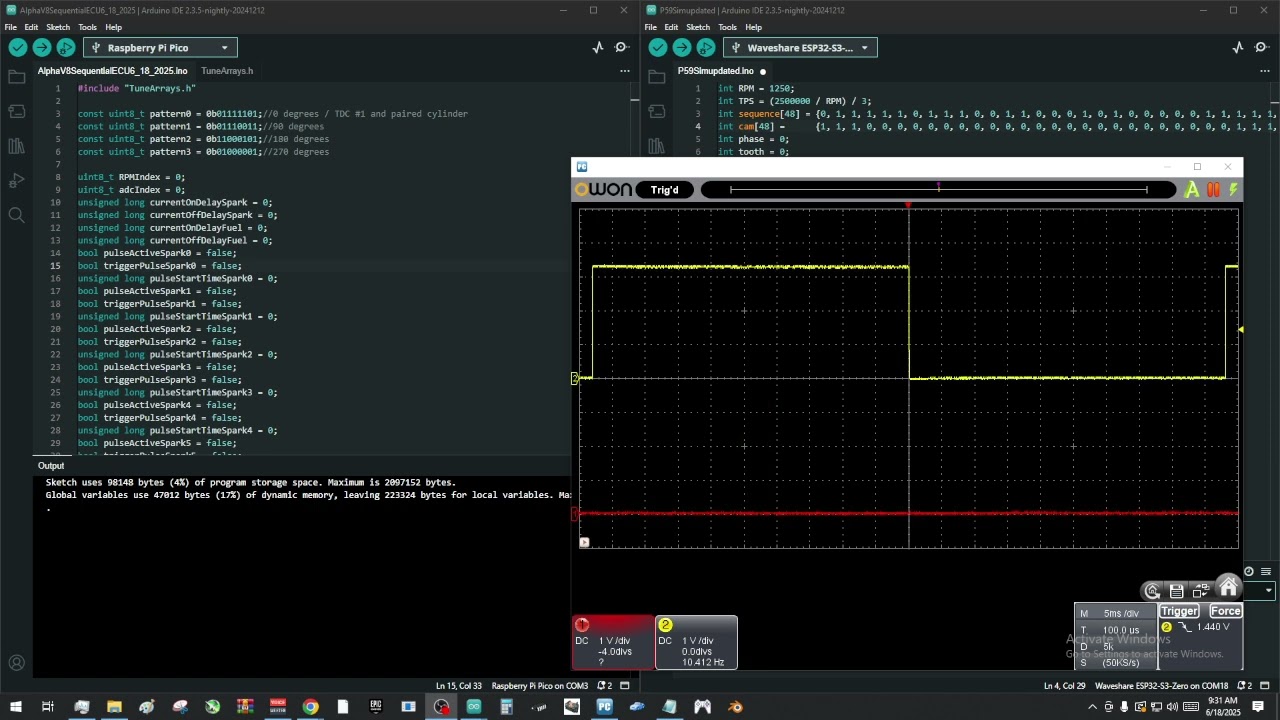Click the Force trigger button
The image size is (1280, 720).
[x=1225, y=611]
